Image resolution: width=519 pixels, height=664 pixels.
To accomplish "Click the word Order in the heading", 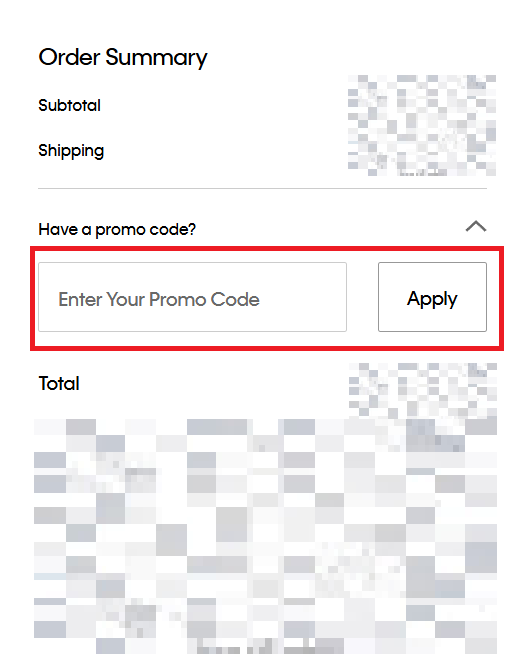I will (x=69, y=57).
